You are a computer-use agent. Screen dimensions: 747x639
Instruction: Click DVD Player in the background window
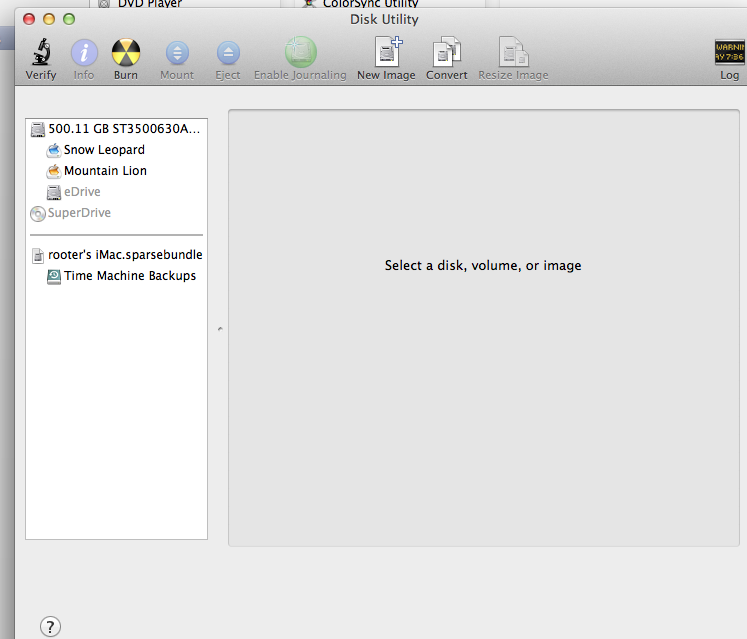pyautogui.click(x=150, y=4)
